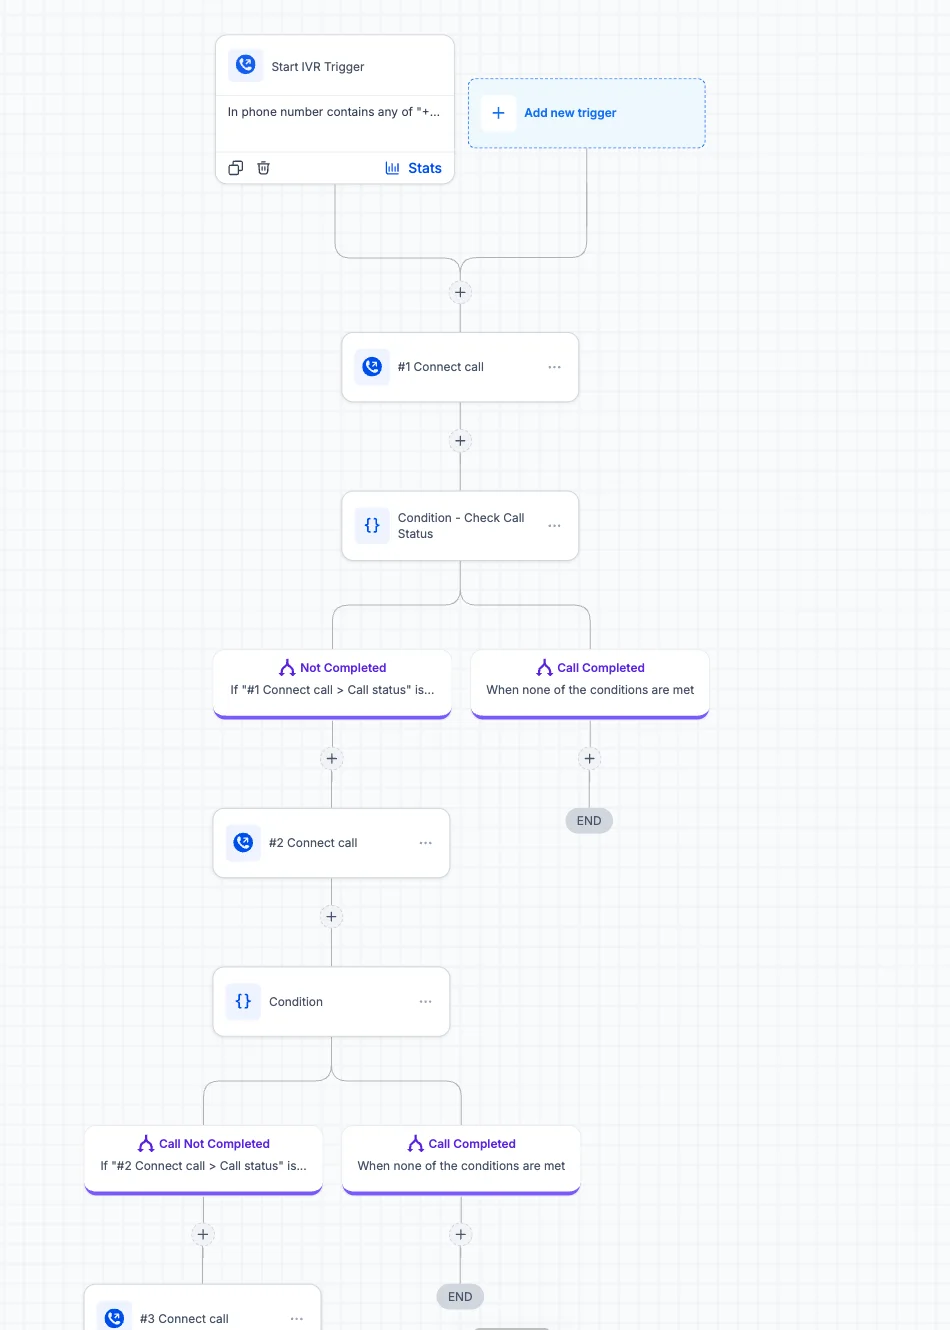Click the braces icon of Check Call Status
950x1330 pixels.
[372, 525]
